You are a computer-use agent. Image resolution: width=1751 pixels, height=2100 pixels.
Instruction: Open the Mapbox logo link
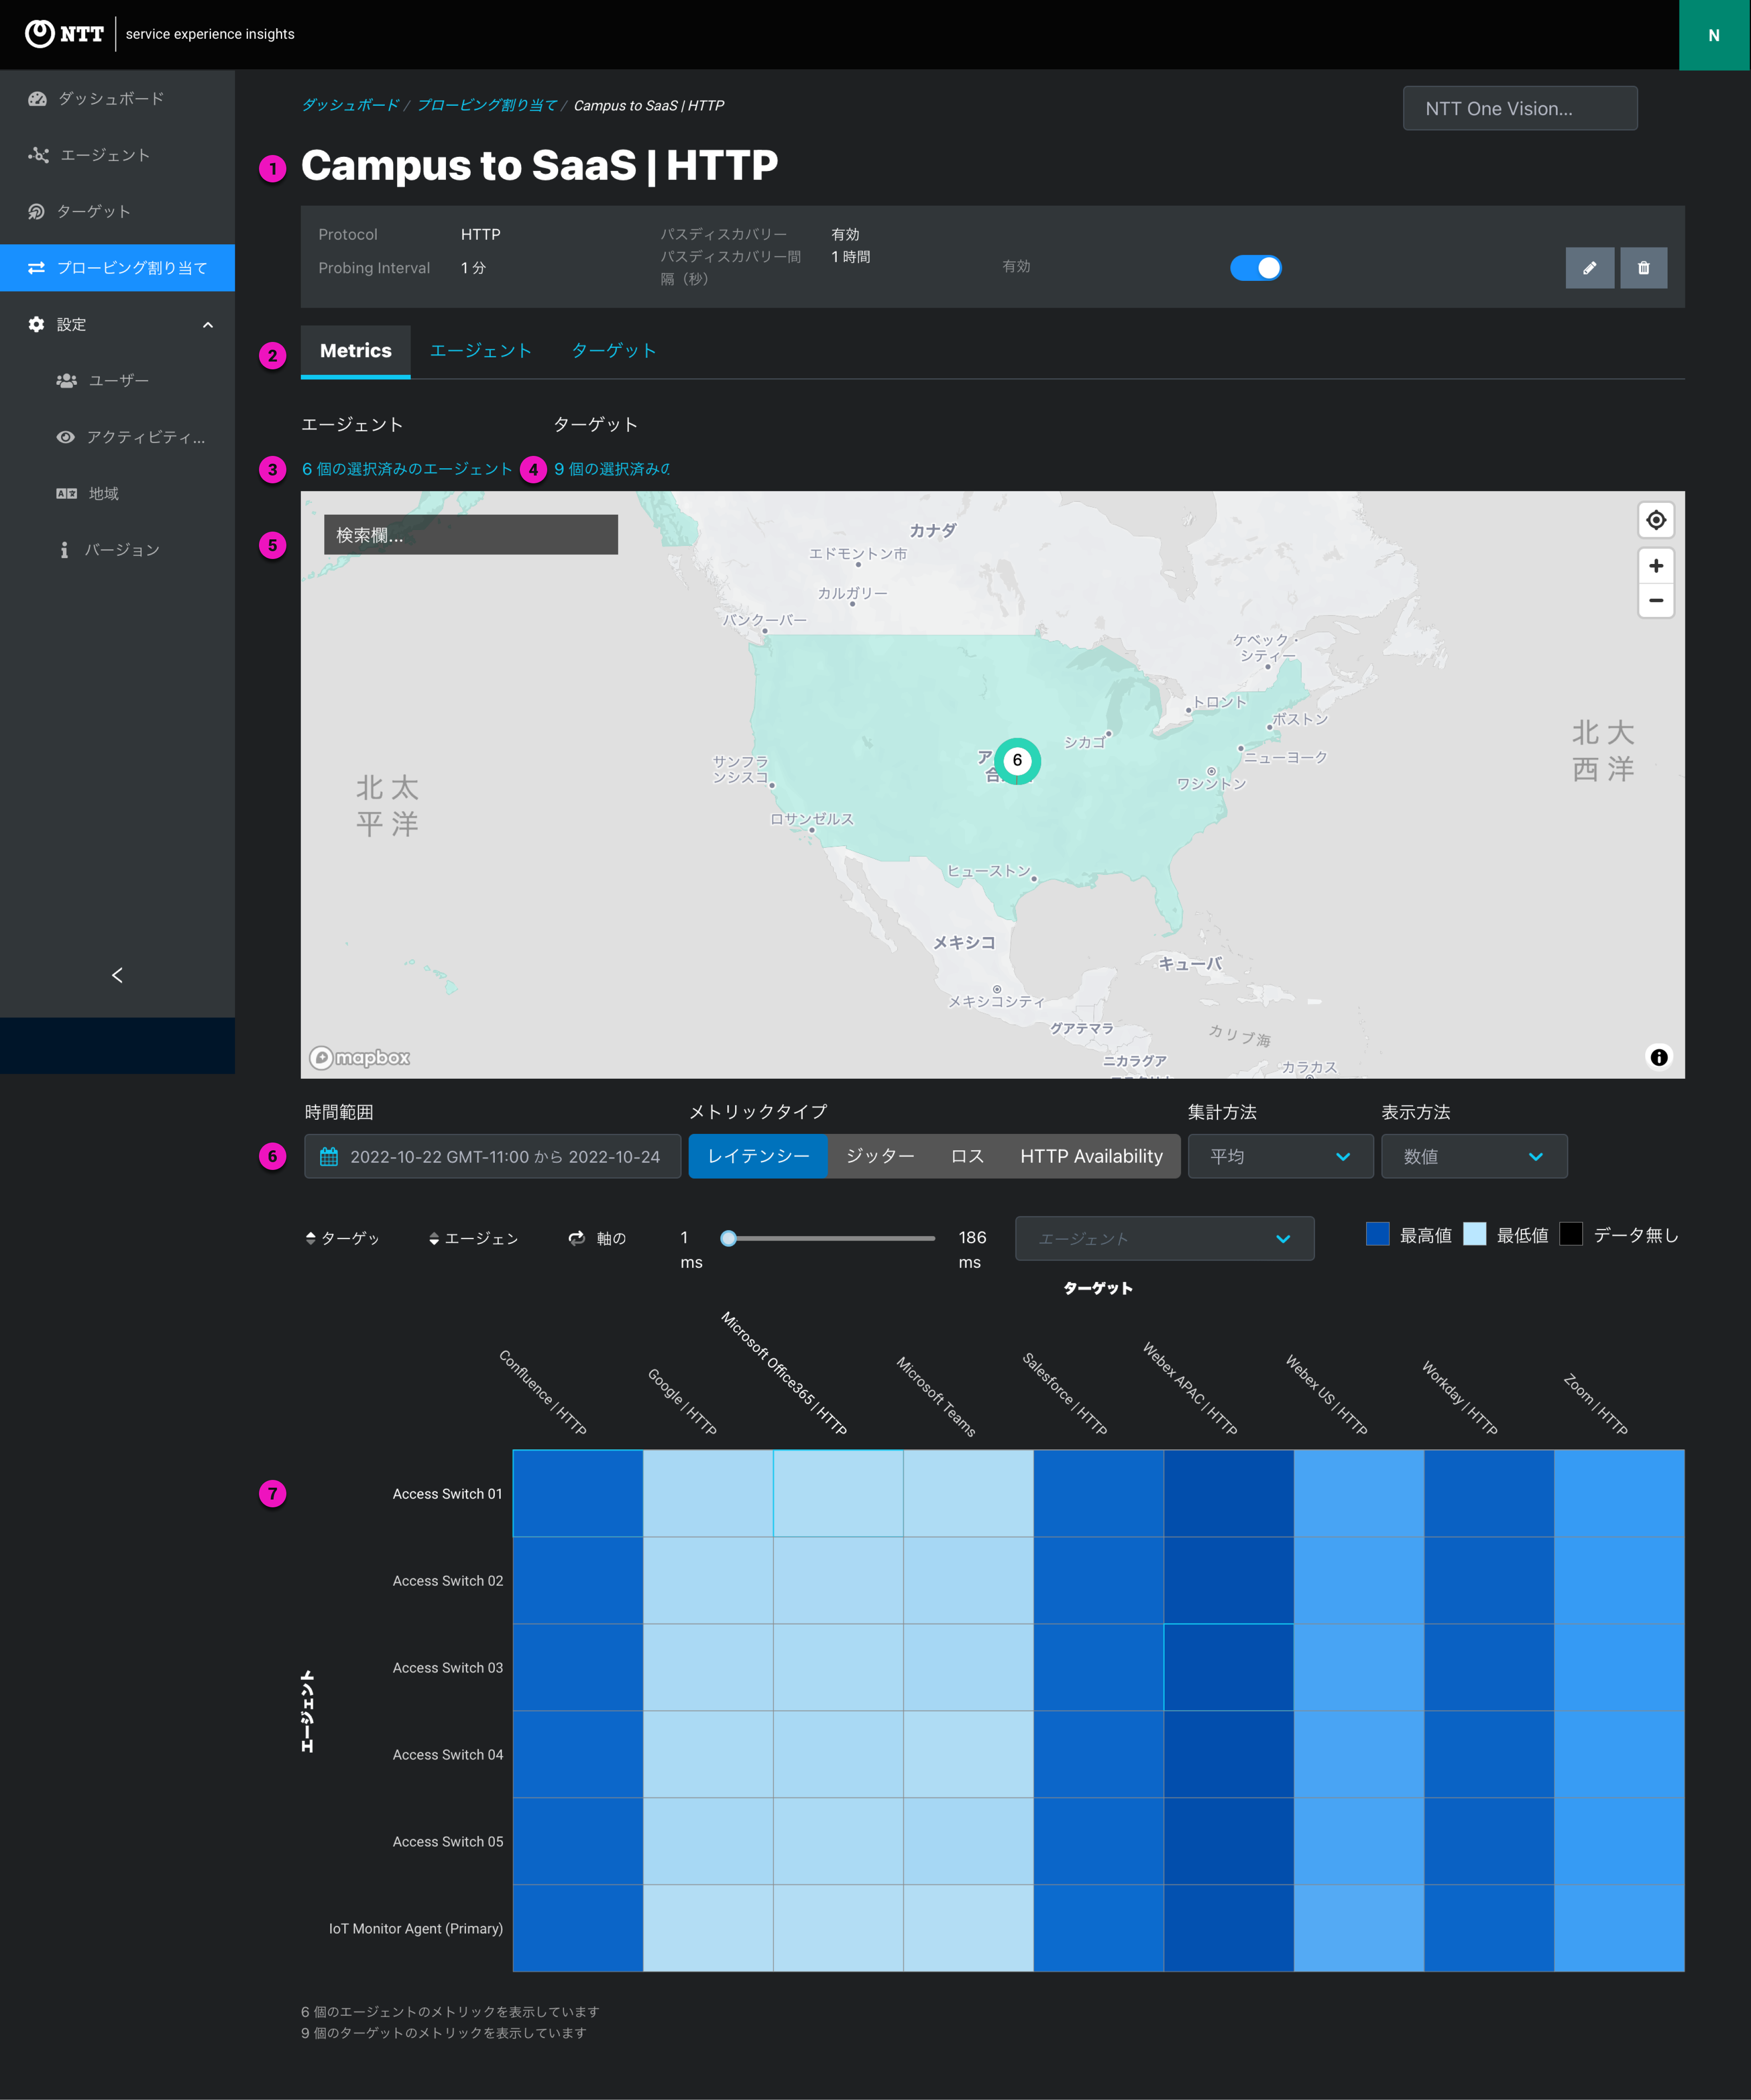pos(360,1057)
